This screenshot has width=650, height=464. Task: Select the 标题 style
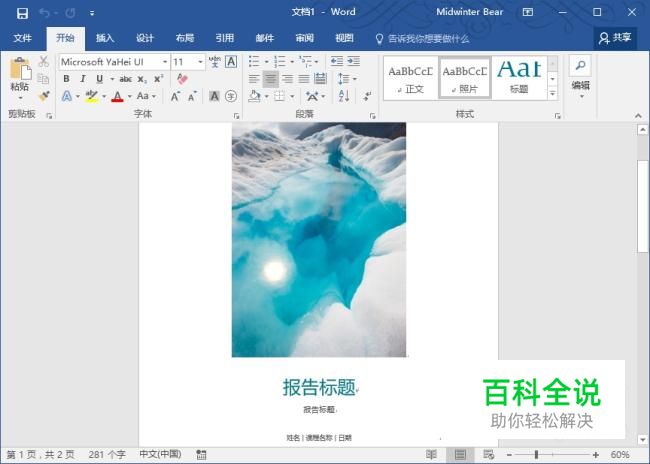point(519,78)
